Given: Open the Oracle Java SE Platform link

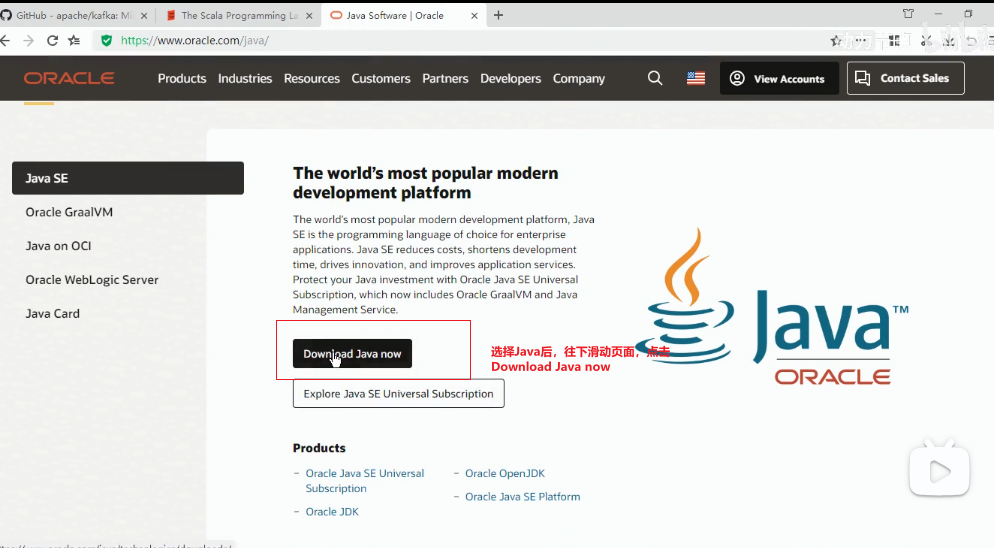Looking at the screenshot, I should (x=522, y=497).
